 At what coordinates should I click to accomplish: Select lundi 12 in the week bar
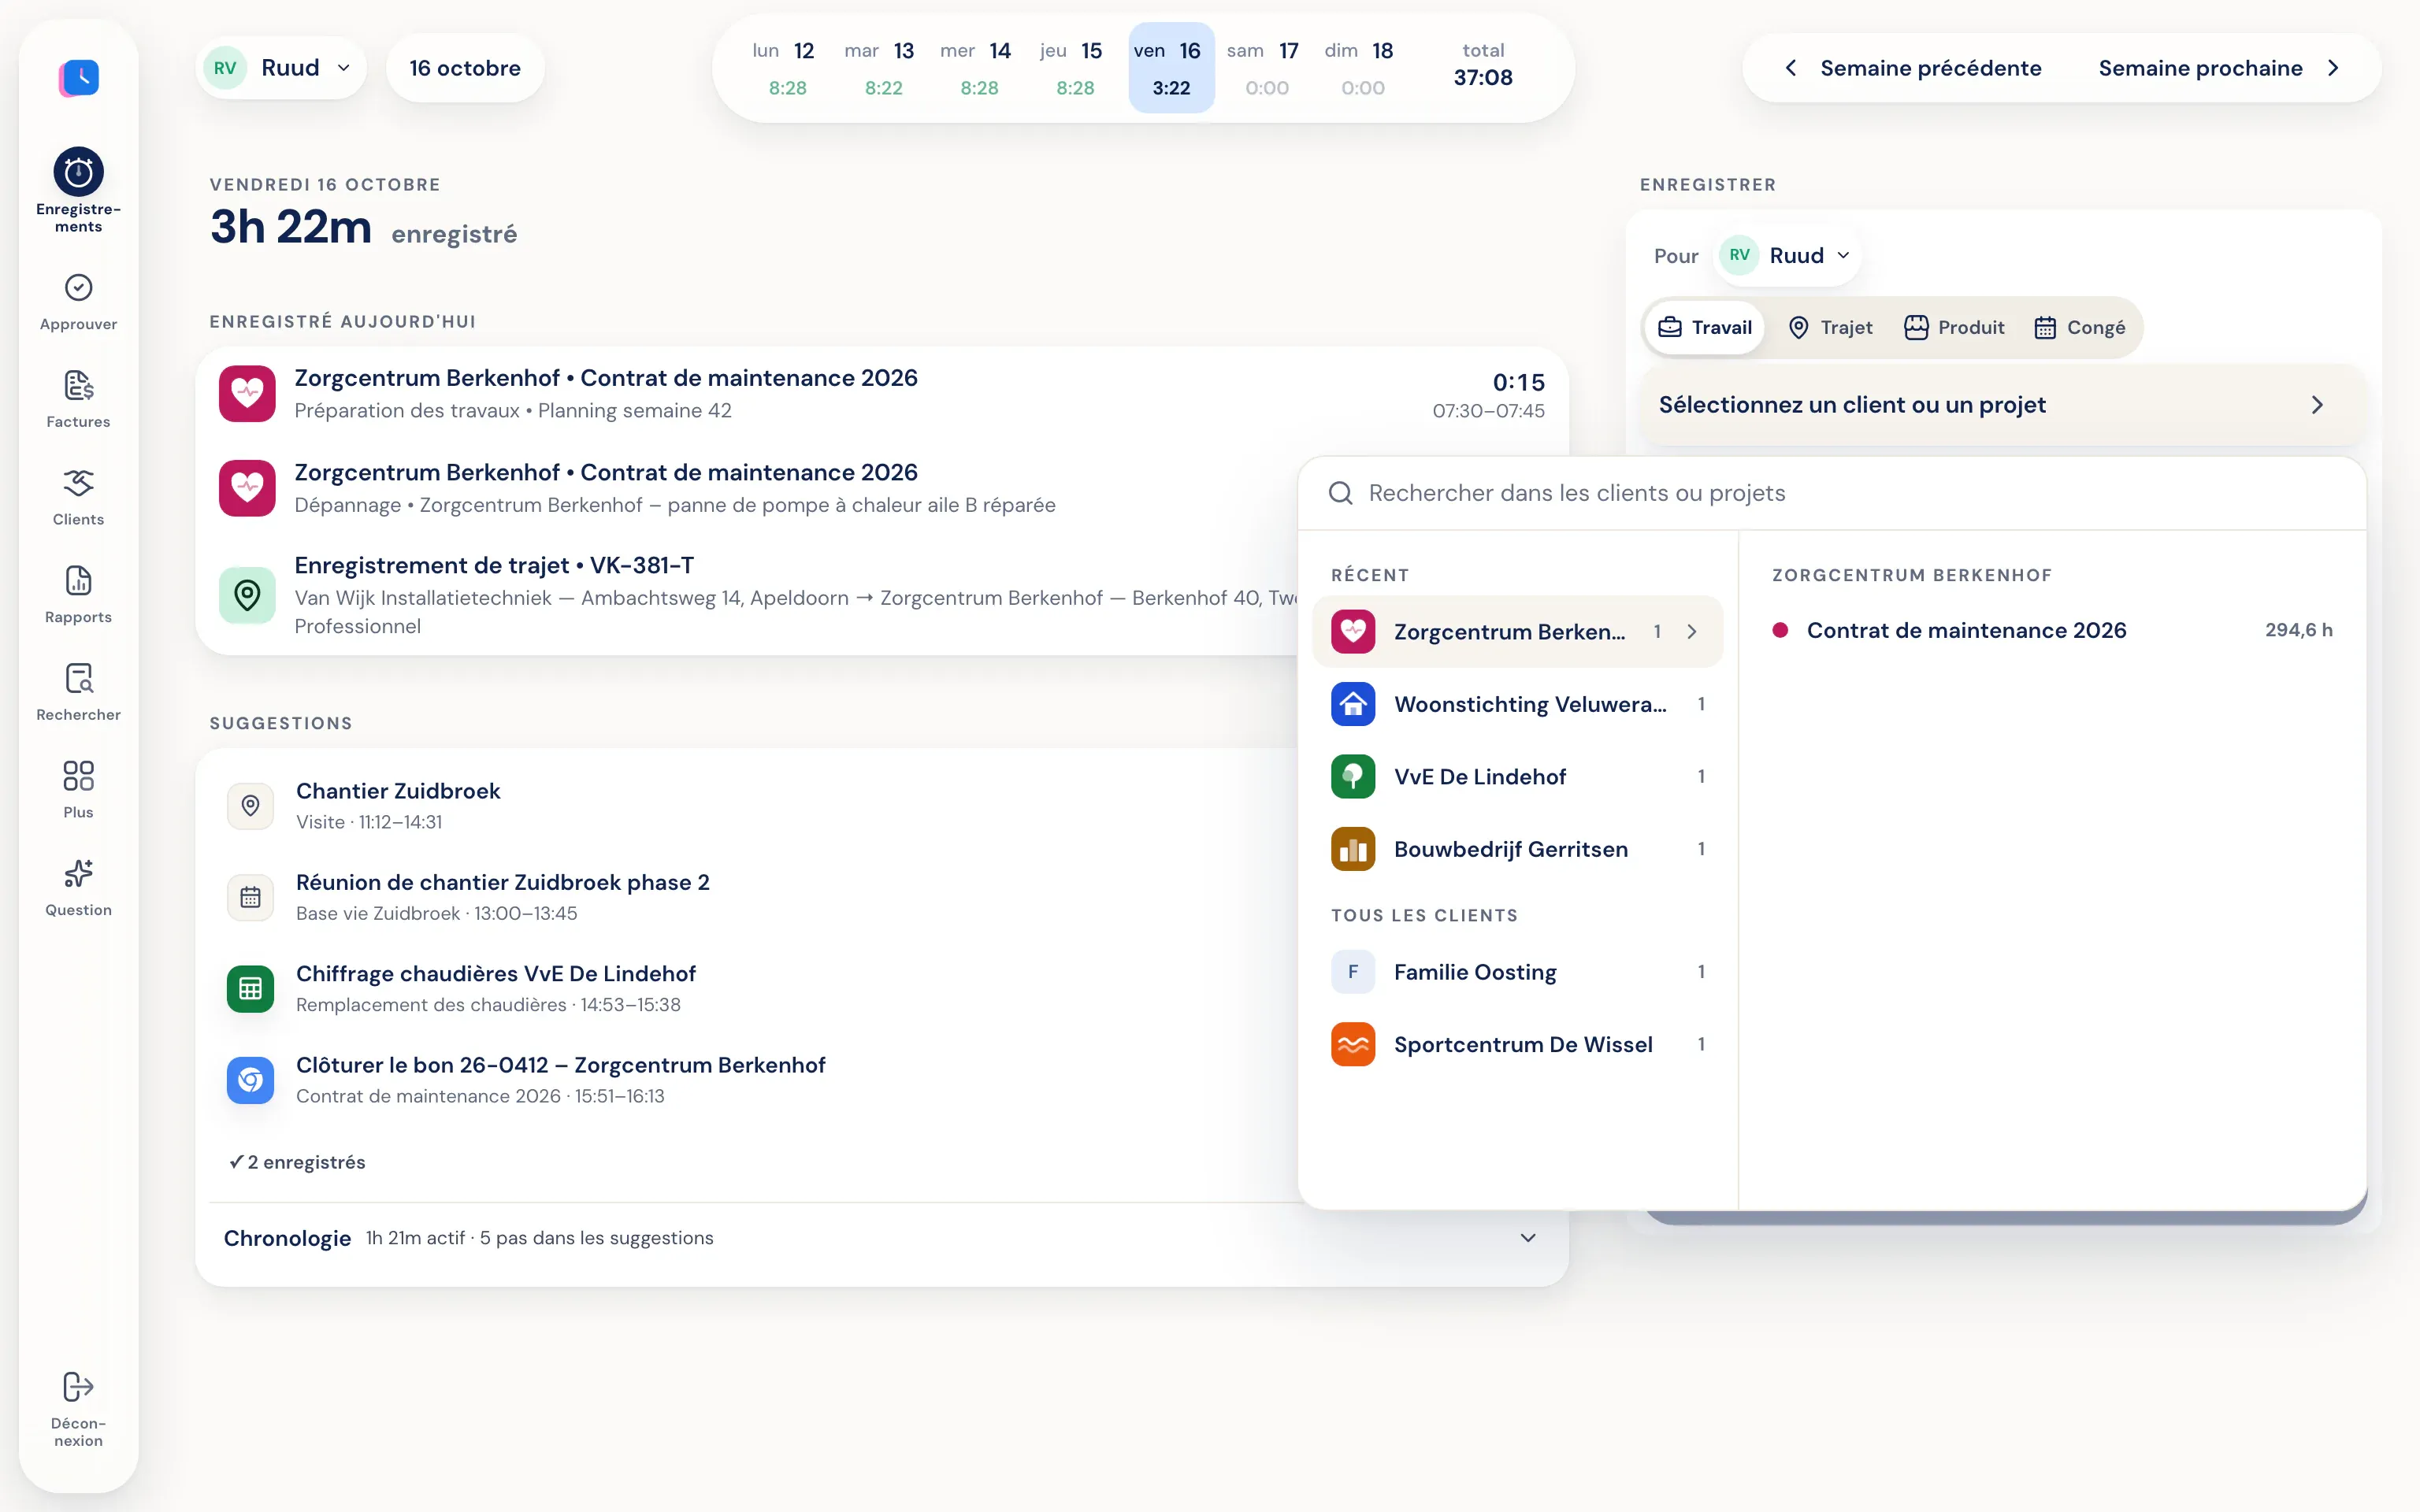pyautogui.click(x=787, y=68)
